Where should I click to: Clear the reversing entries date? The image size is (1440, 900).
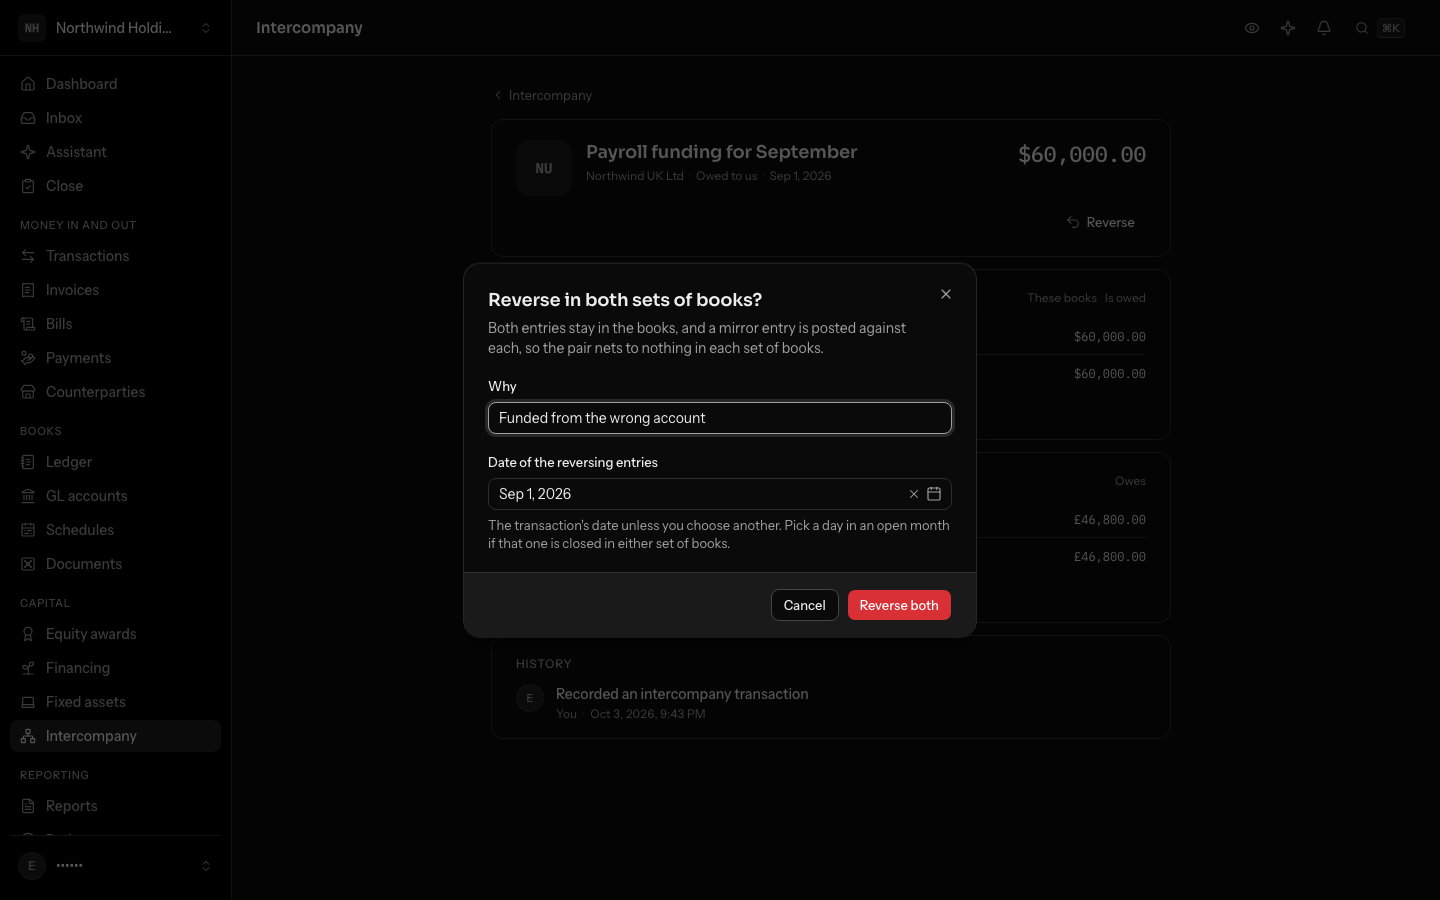click(914, 494)
